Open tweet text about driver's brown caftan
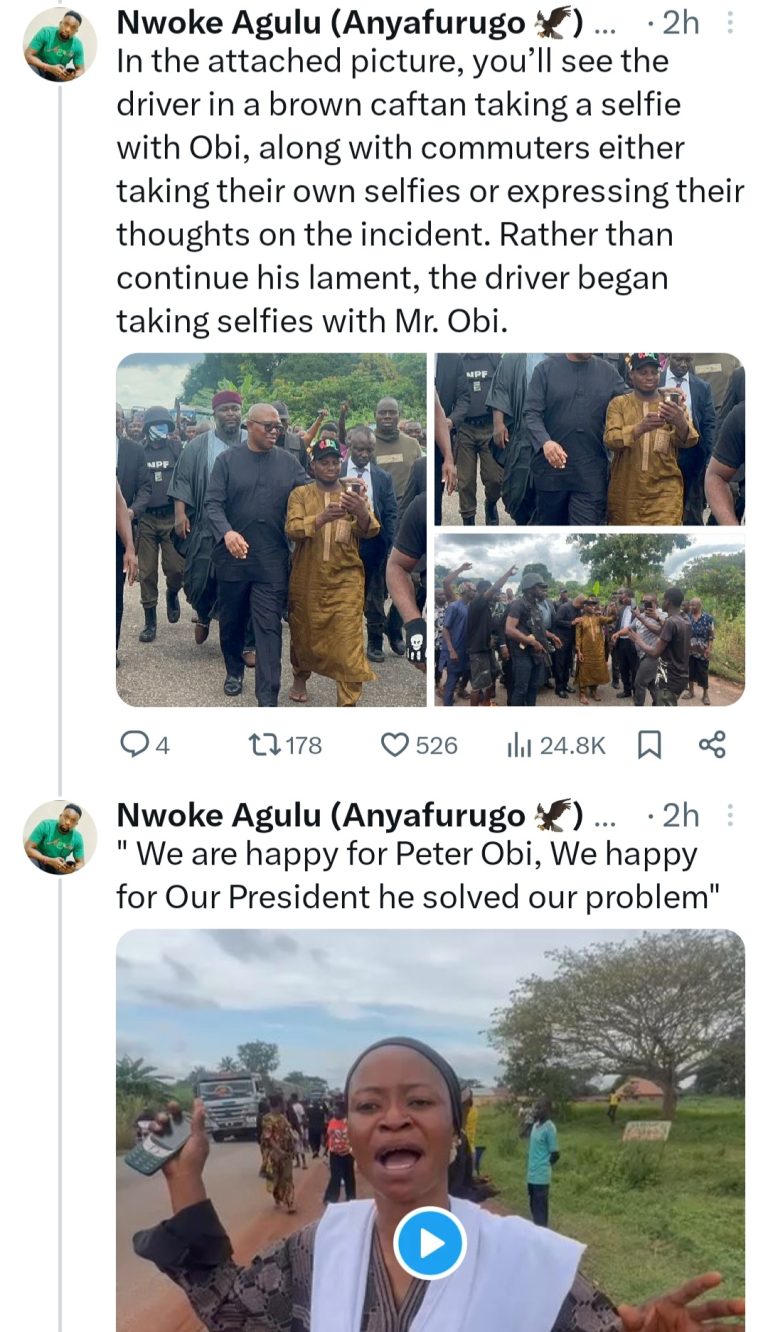This screenshot has height=1332, width=768. pos(420,190)
